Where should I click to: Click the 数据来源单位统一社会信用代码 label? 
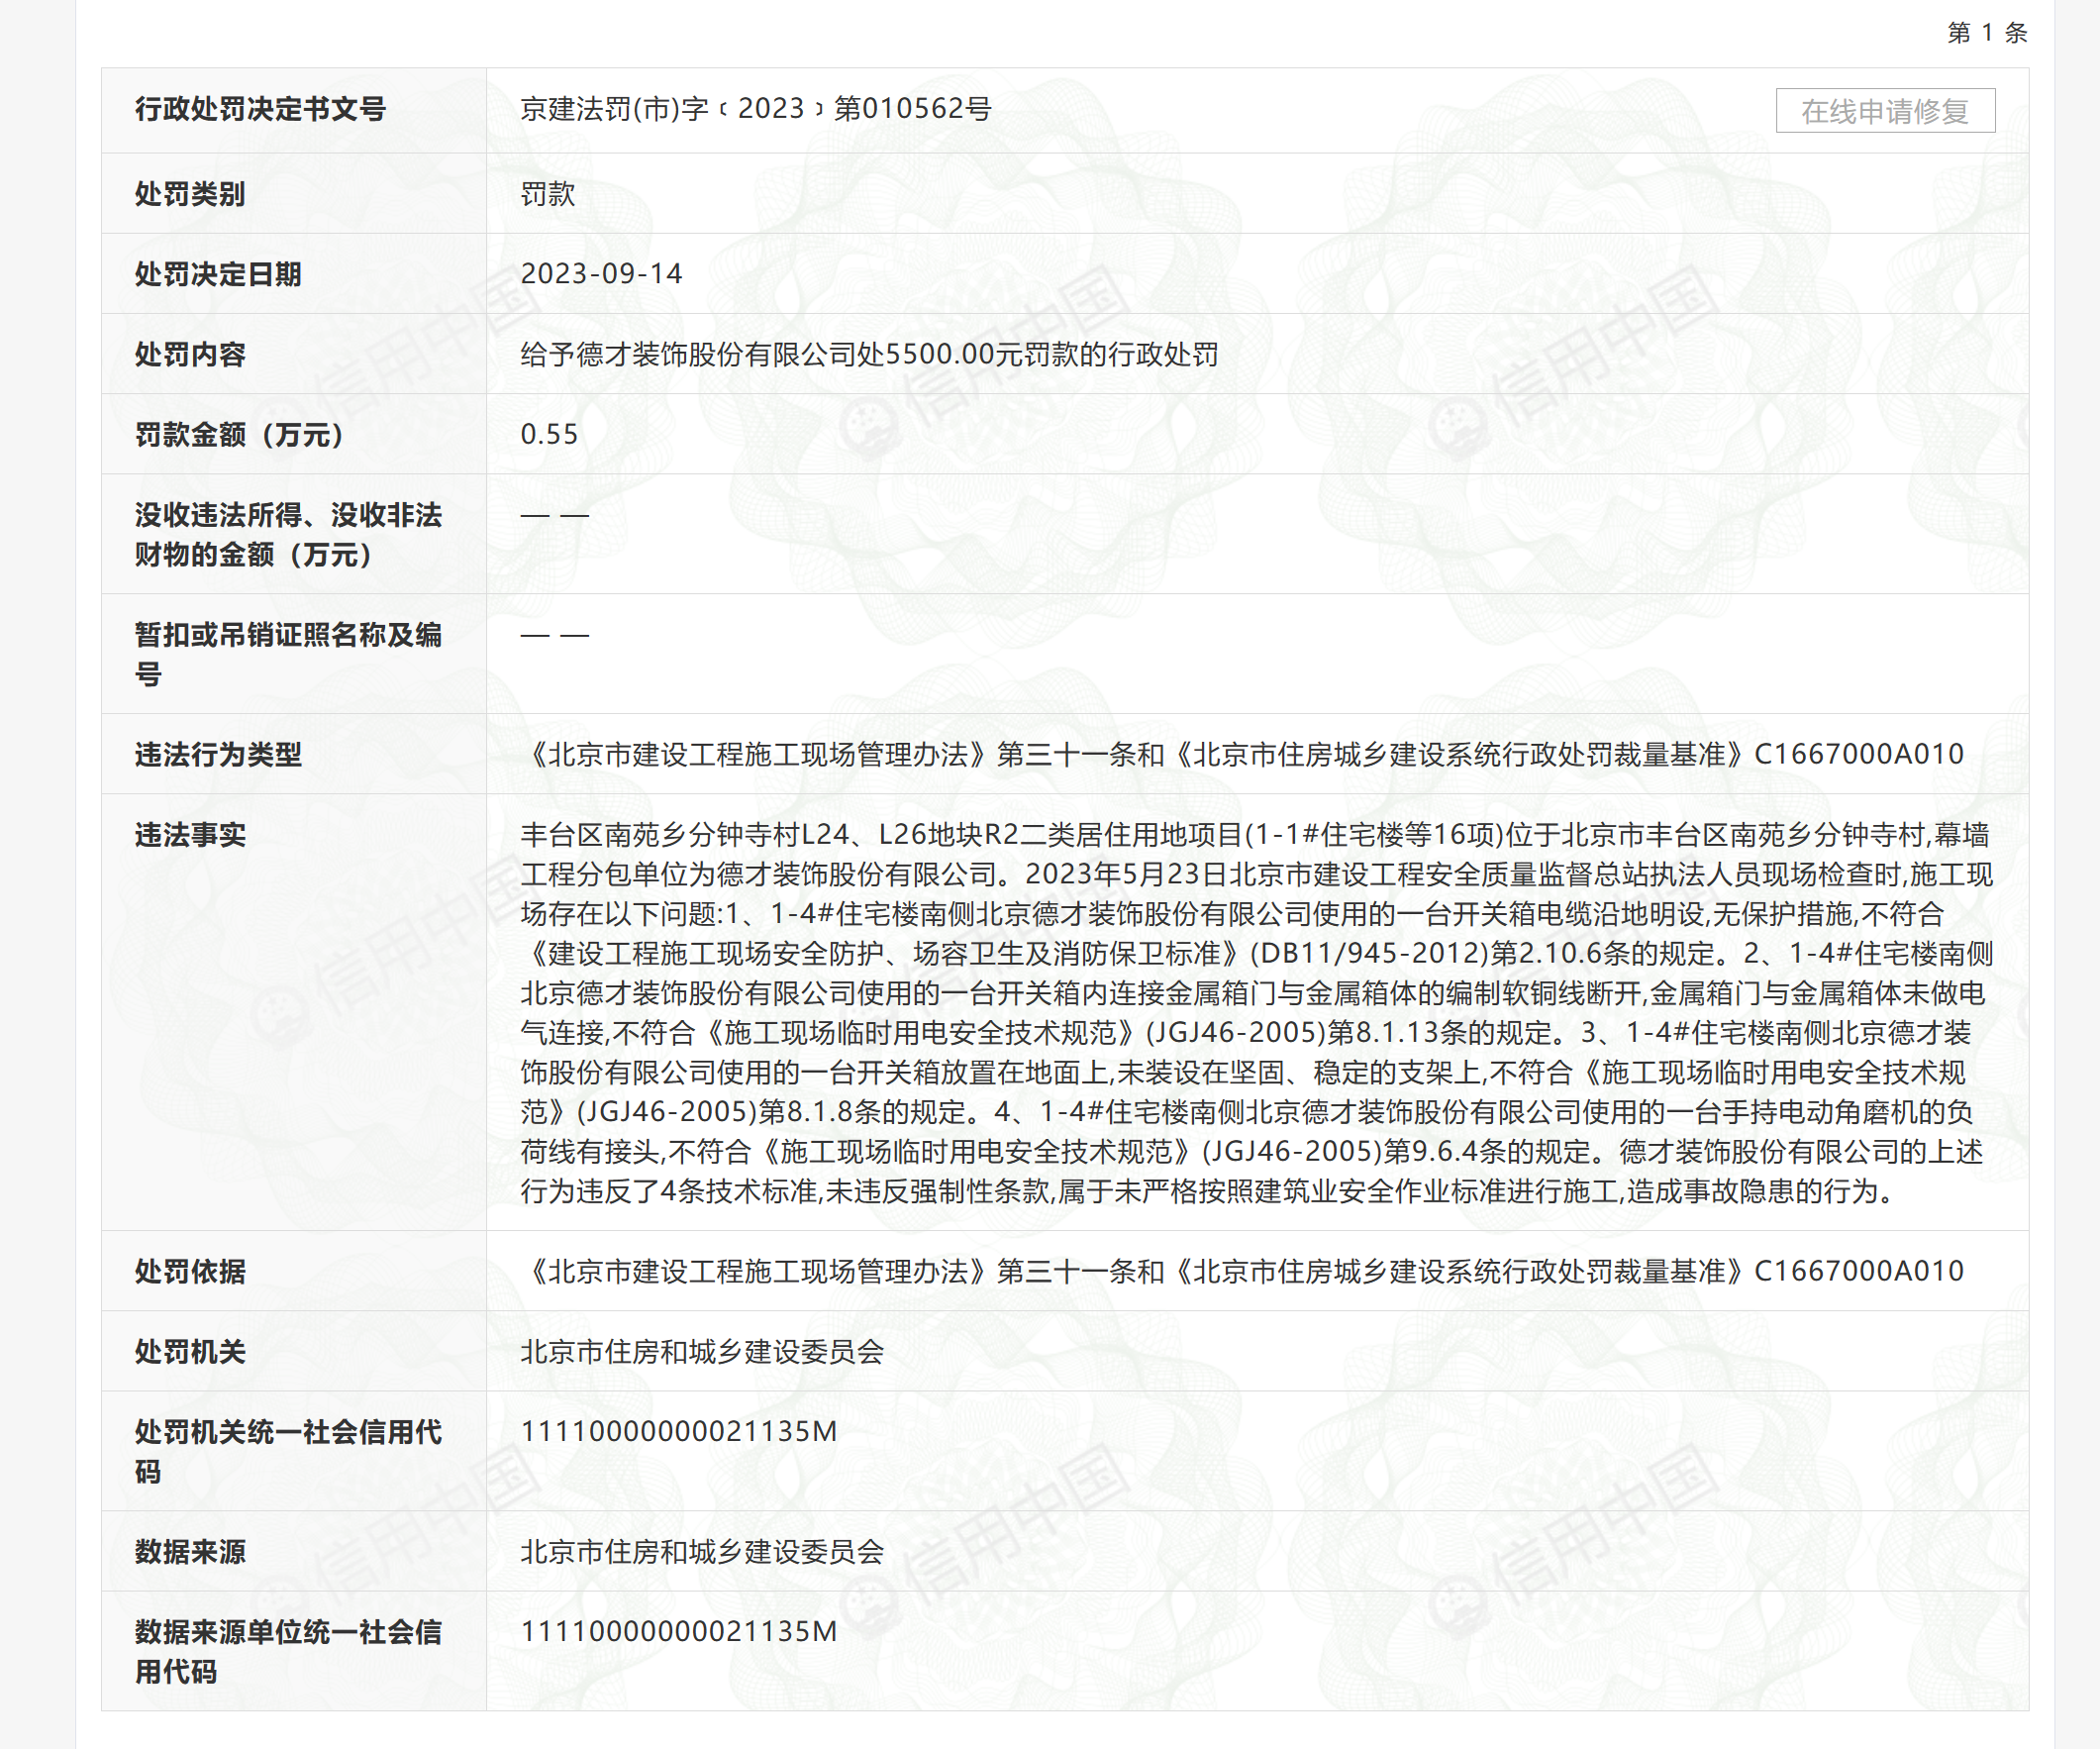(287, 1651)
